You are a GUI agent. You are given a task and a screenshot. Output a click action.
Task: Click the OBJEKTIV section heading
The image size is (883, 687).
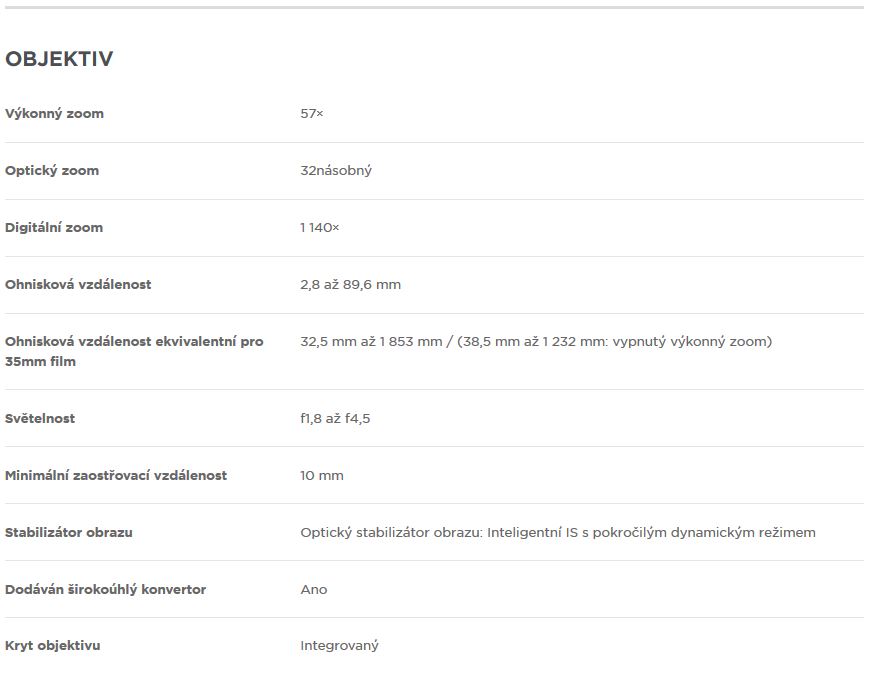click(59, 59)
